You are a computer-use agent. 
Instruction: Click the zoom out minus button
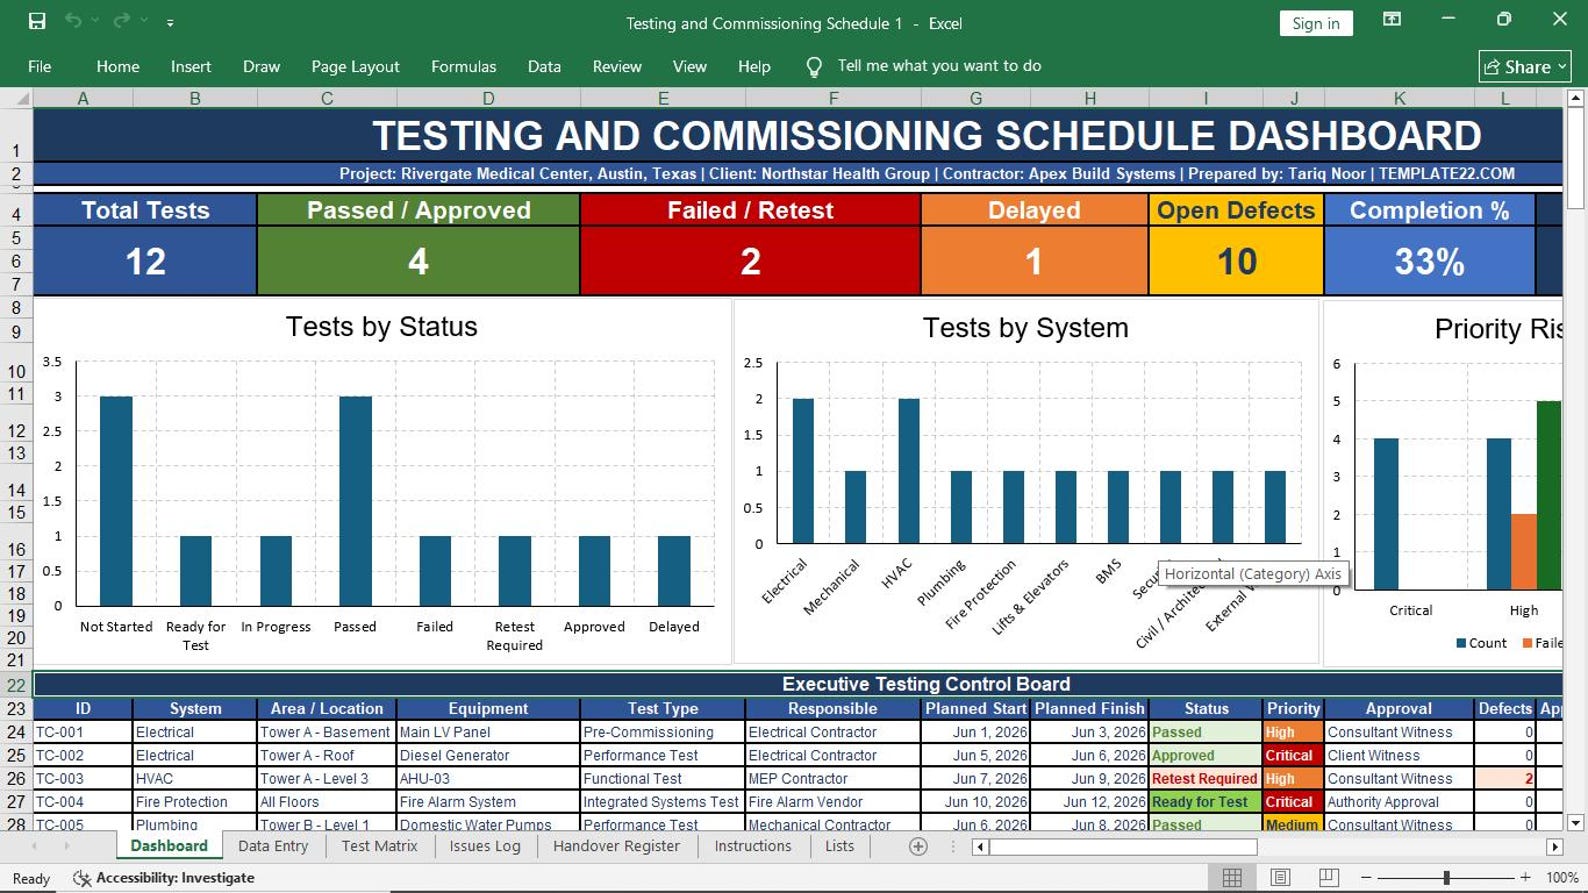coord(1366,877)
